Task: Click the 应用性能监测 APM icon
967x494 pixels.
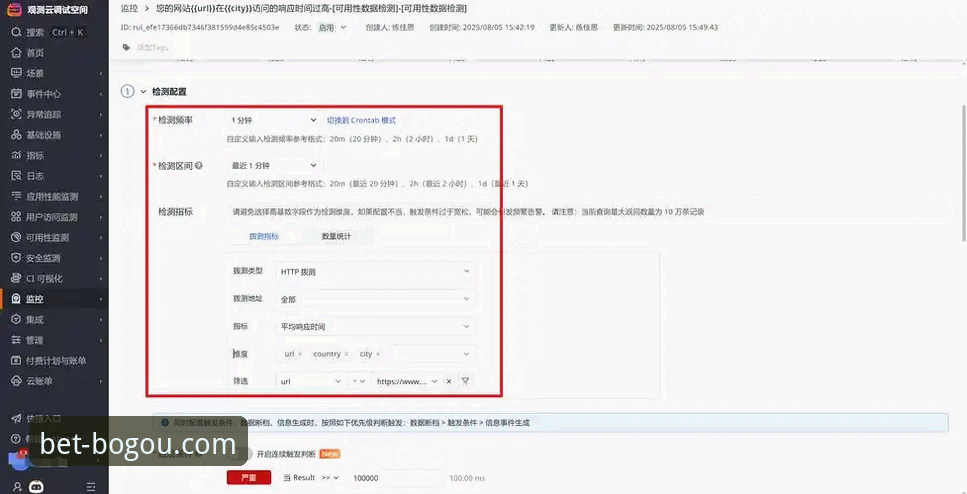Action: (x=17, y=197)
